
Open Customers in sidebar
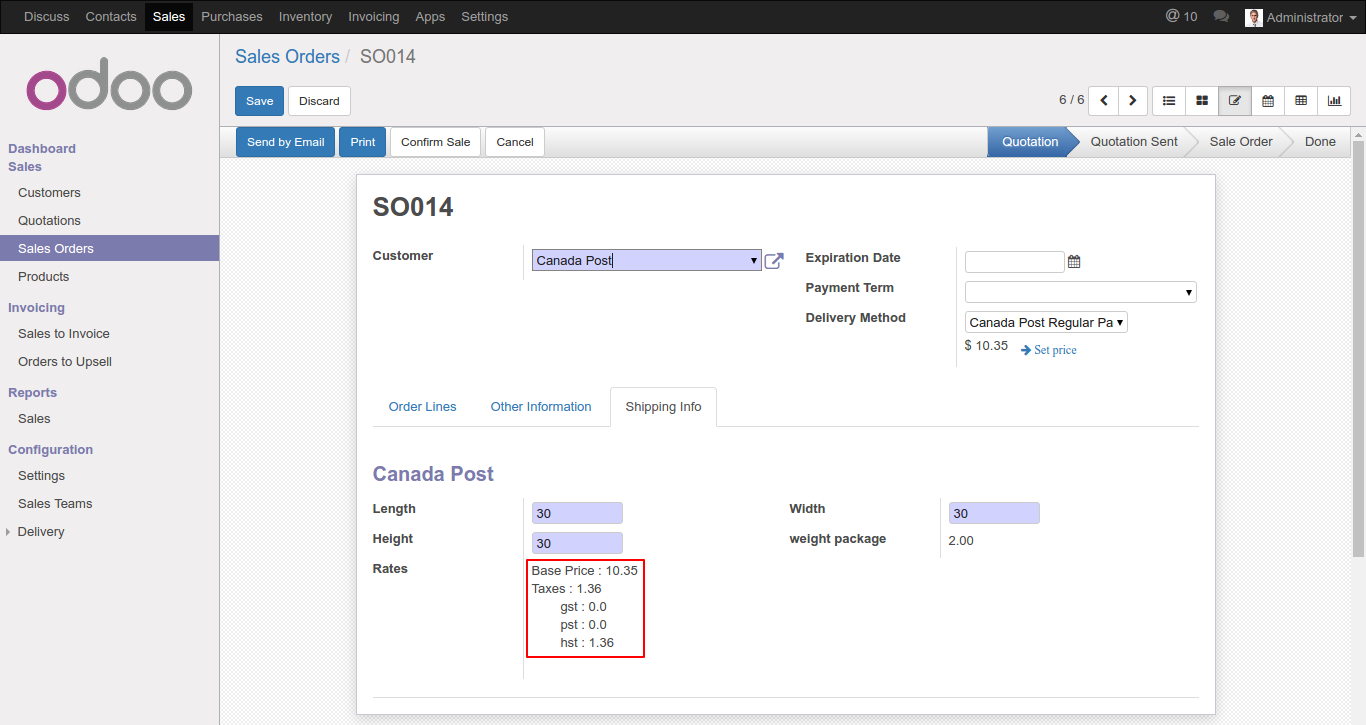(x=49, y=193)
